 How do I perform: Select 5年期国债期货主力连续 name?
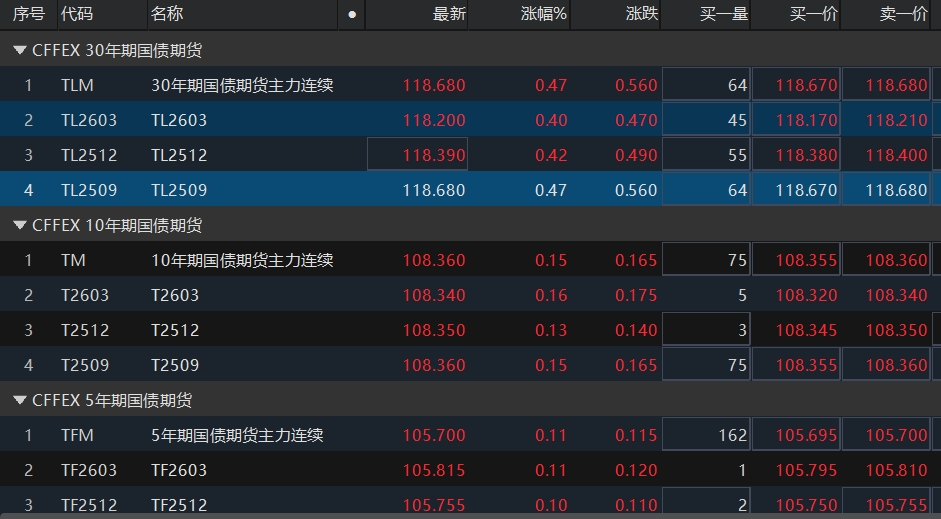point(237,435)
